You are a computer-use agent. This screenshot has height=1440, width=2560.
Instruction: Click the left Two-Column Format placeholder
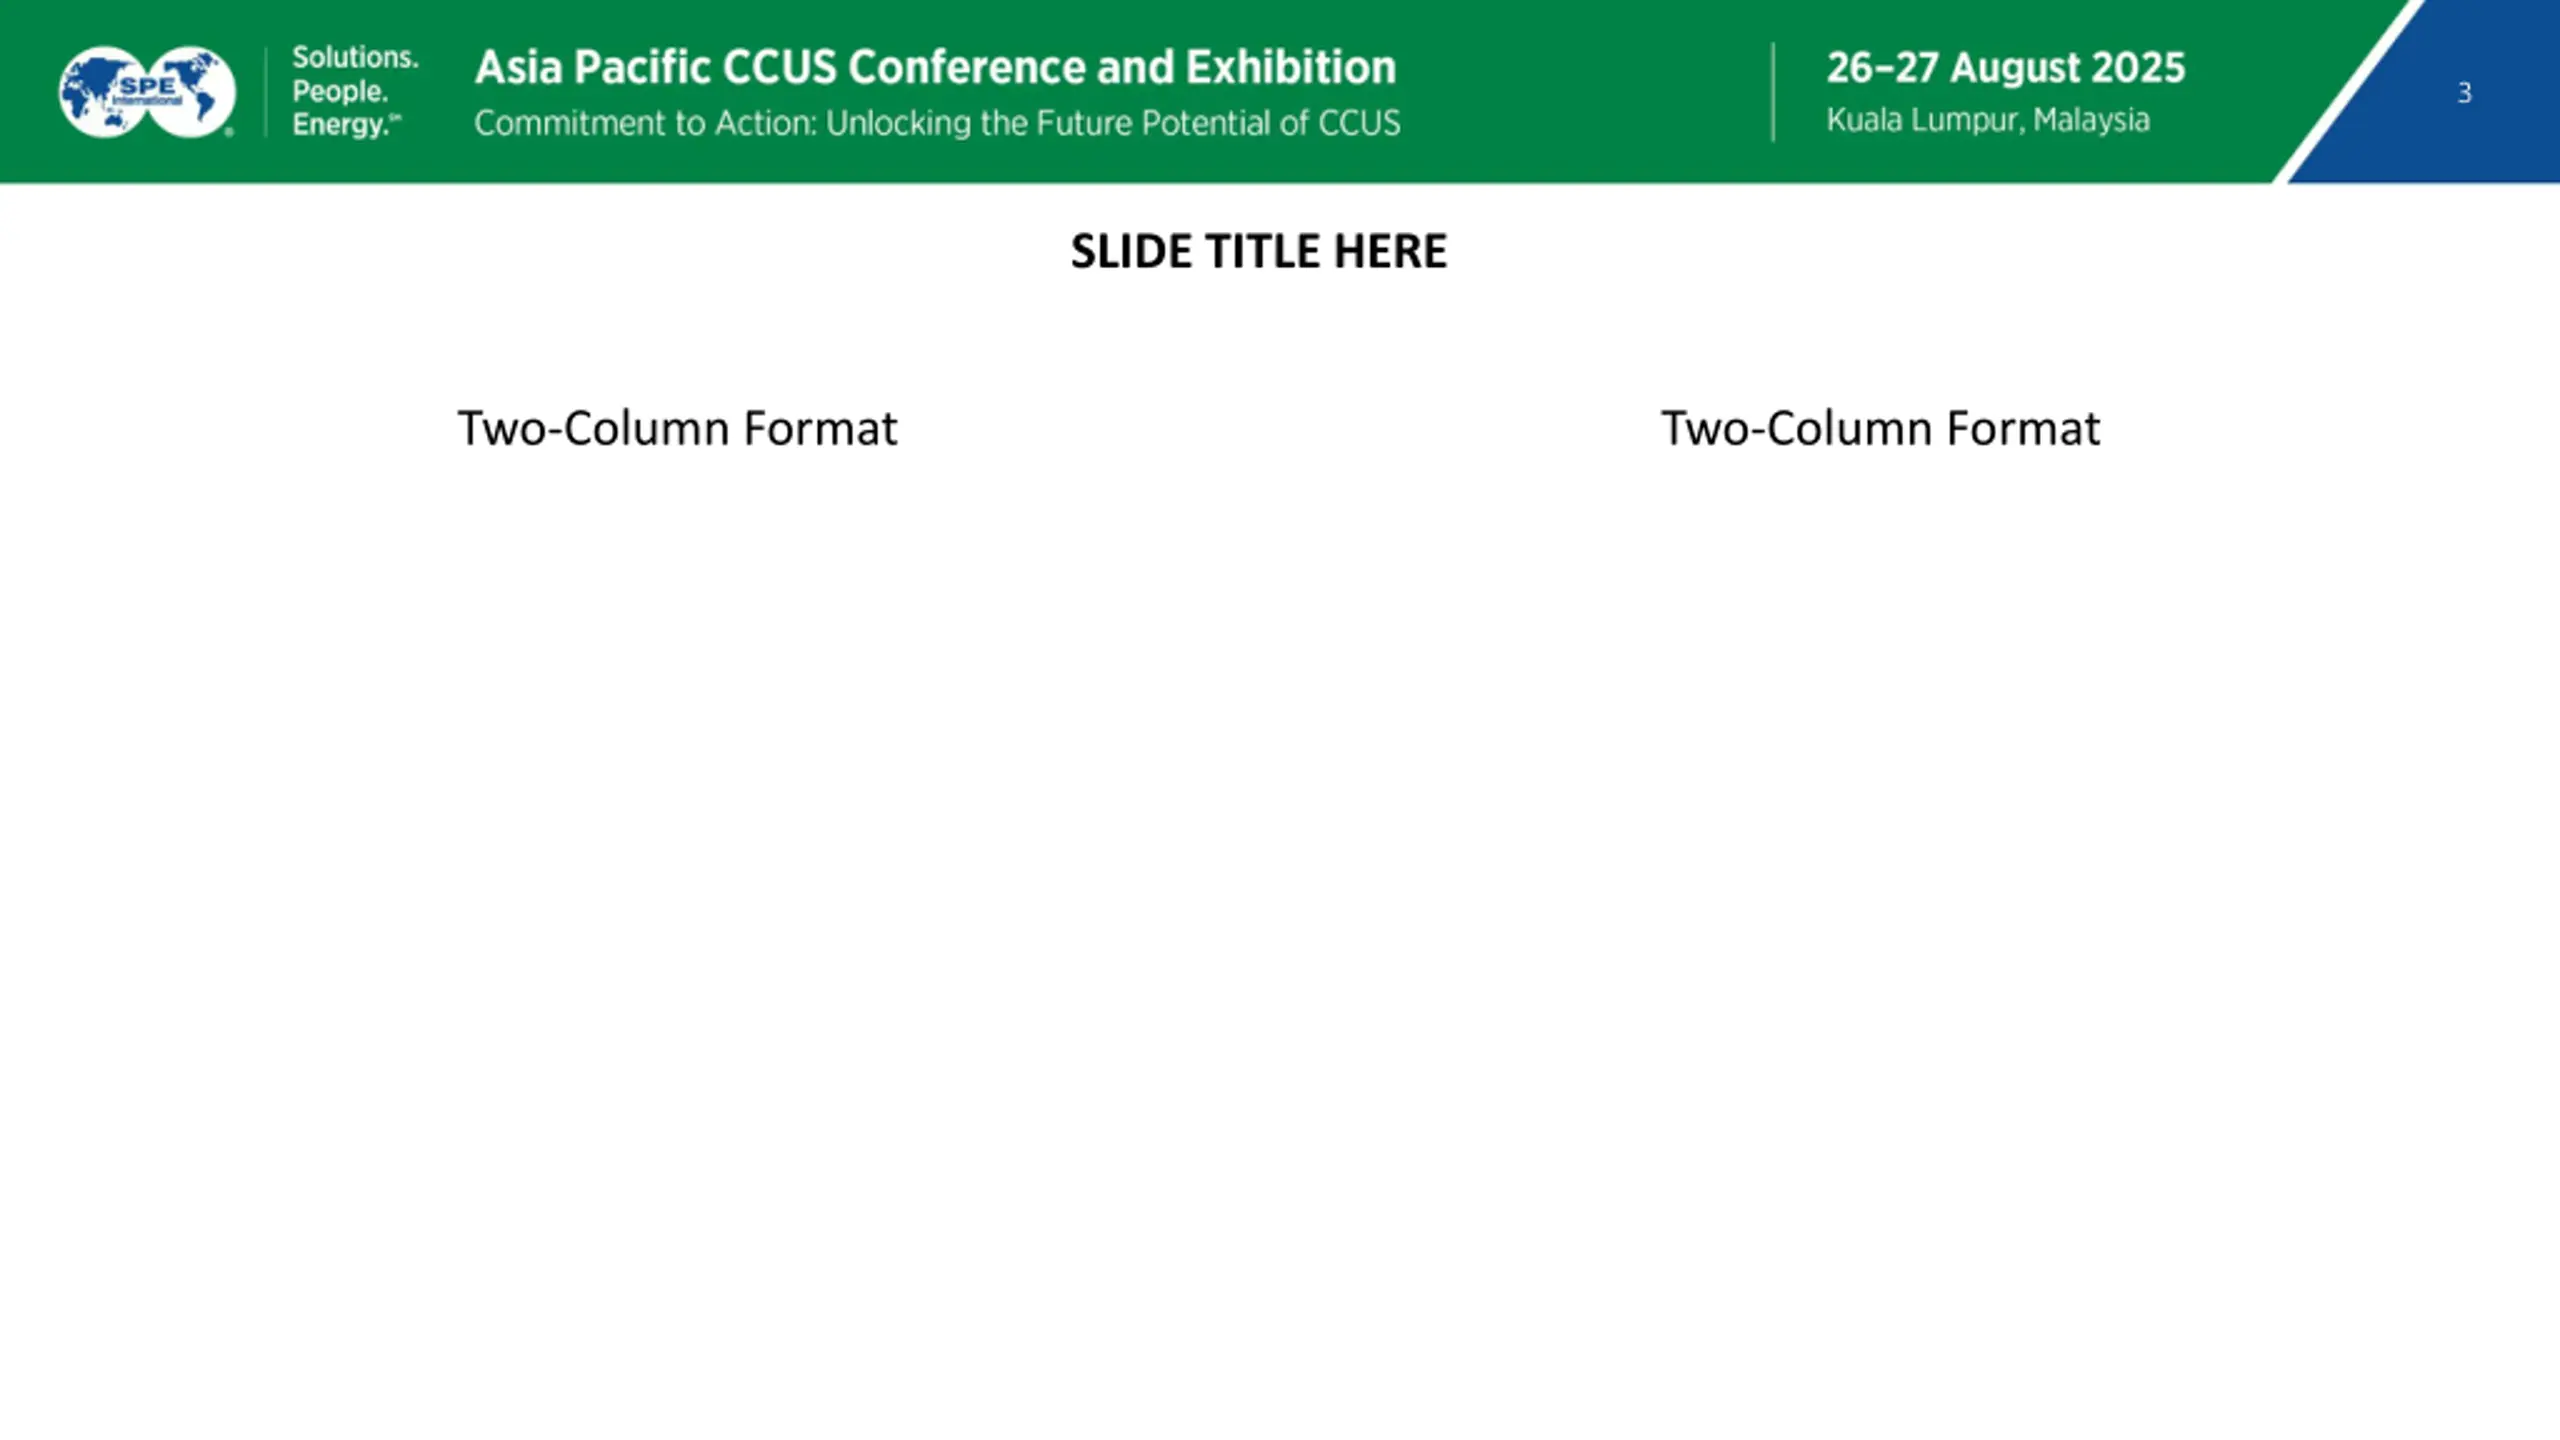coord(677,428)
